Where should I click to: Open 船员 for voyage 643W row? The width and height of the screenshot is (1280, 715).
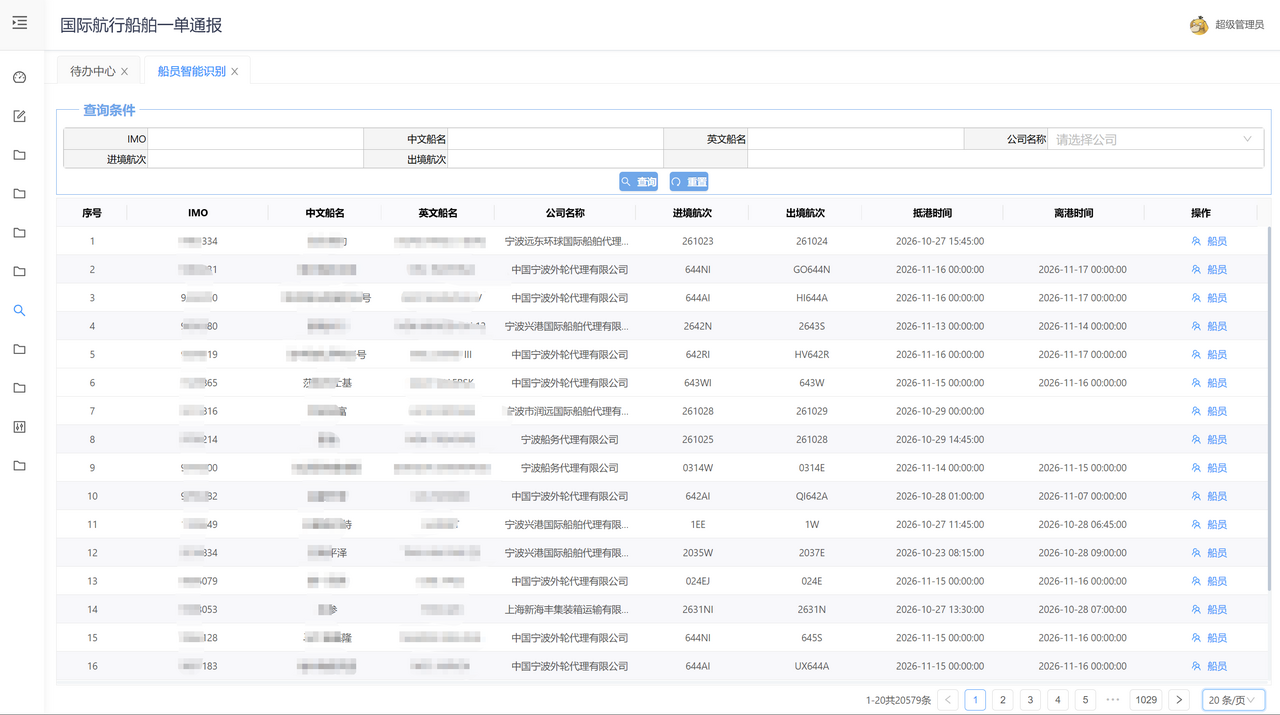(x=1209, y=383)
